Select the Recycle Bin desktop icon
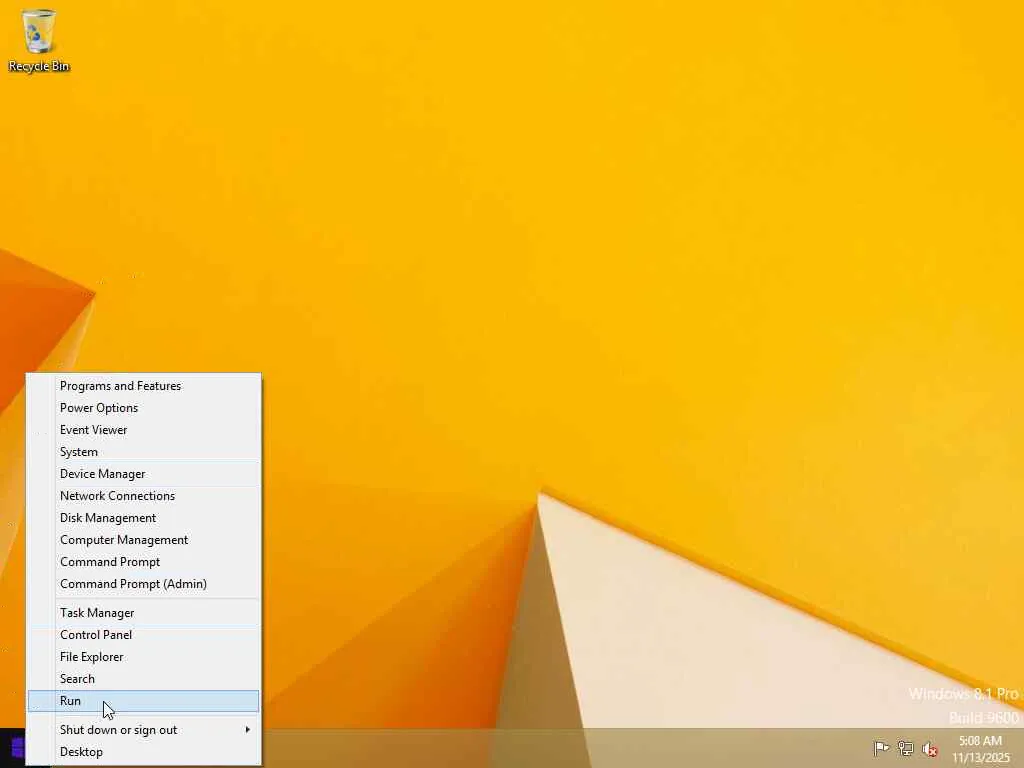The width and height of the screenshot is (1024, 768). coord(39,40)
